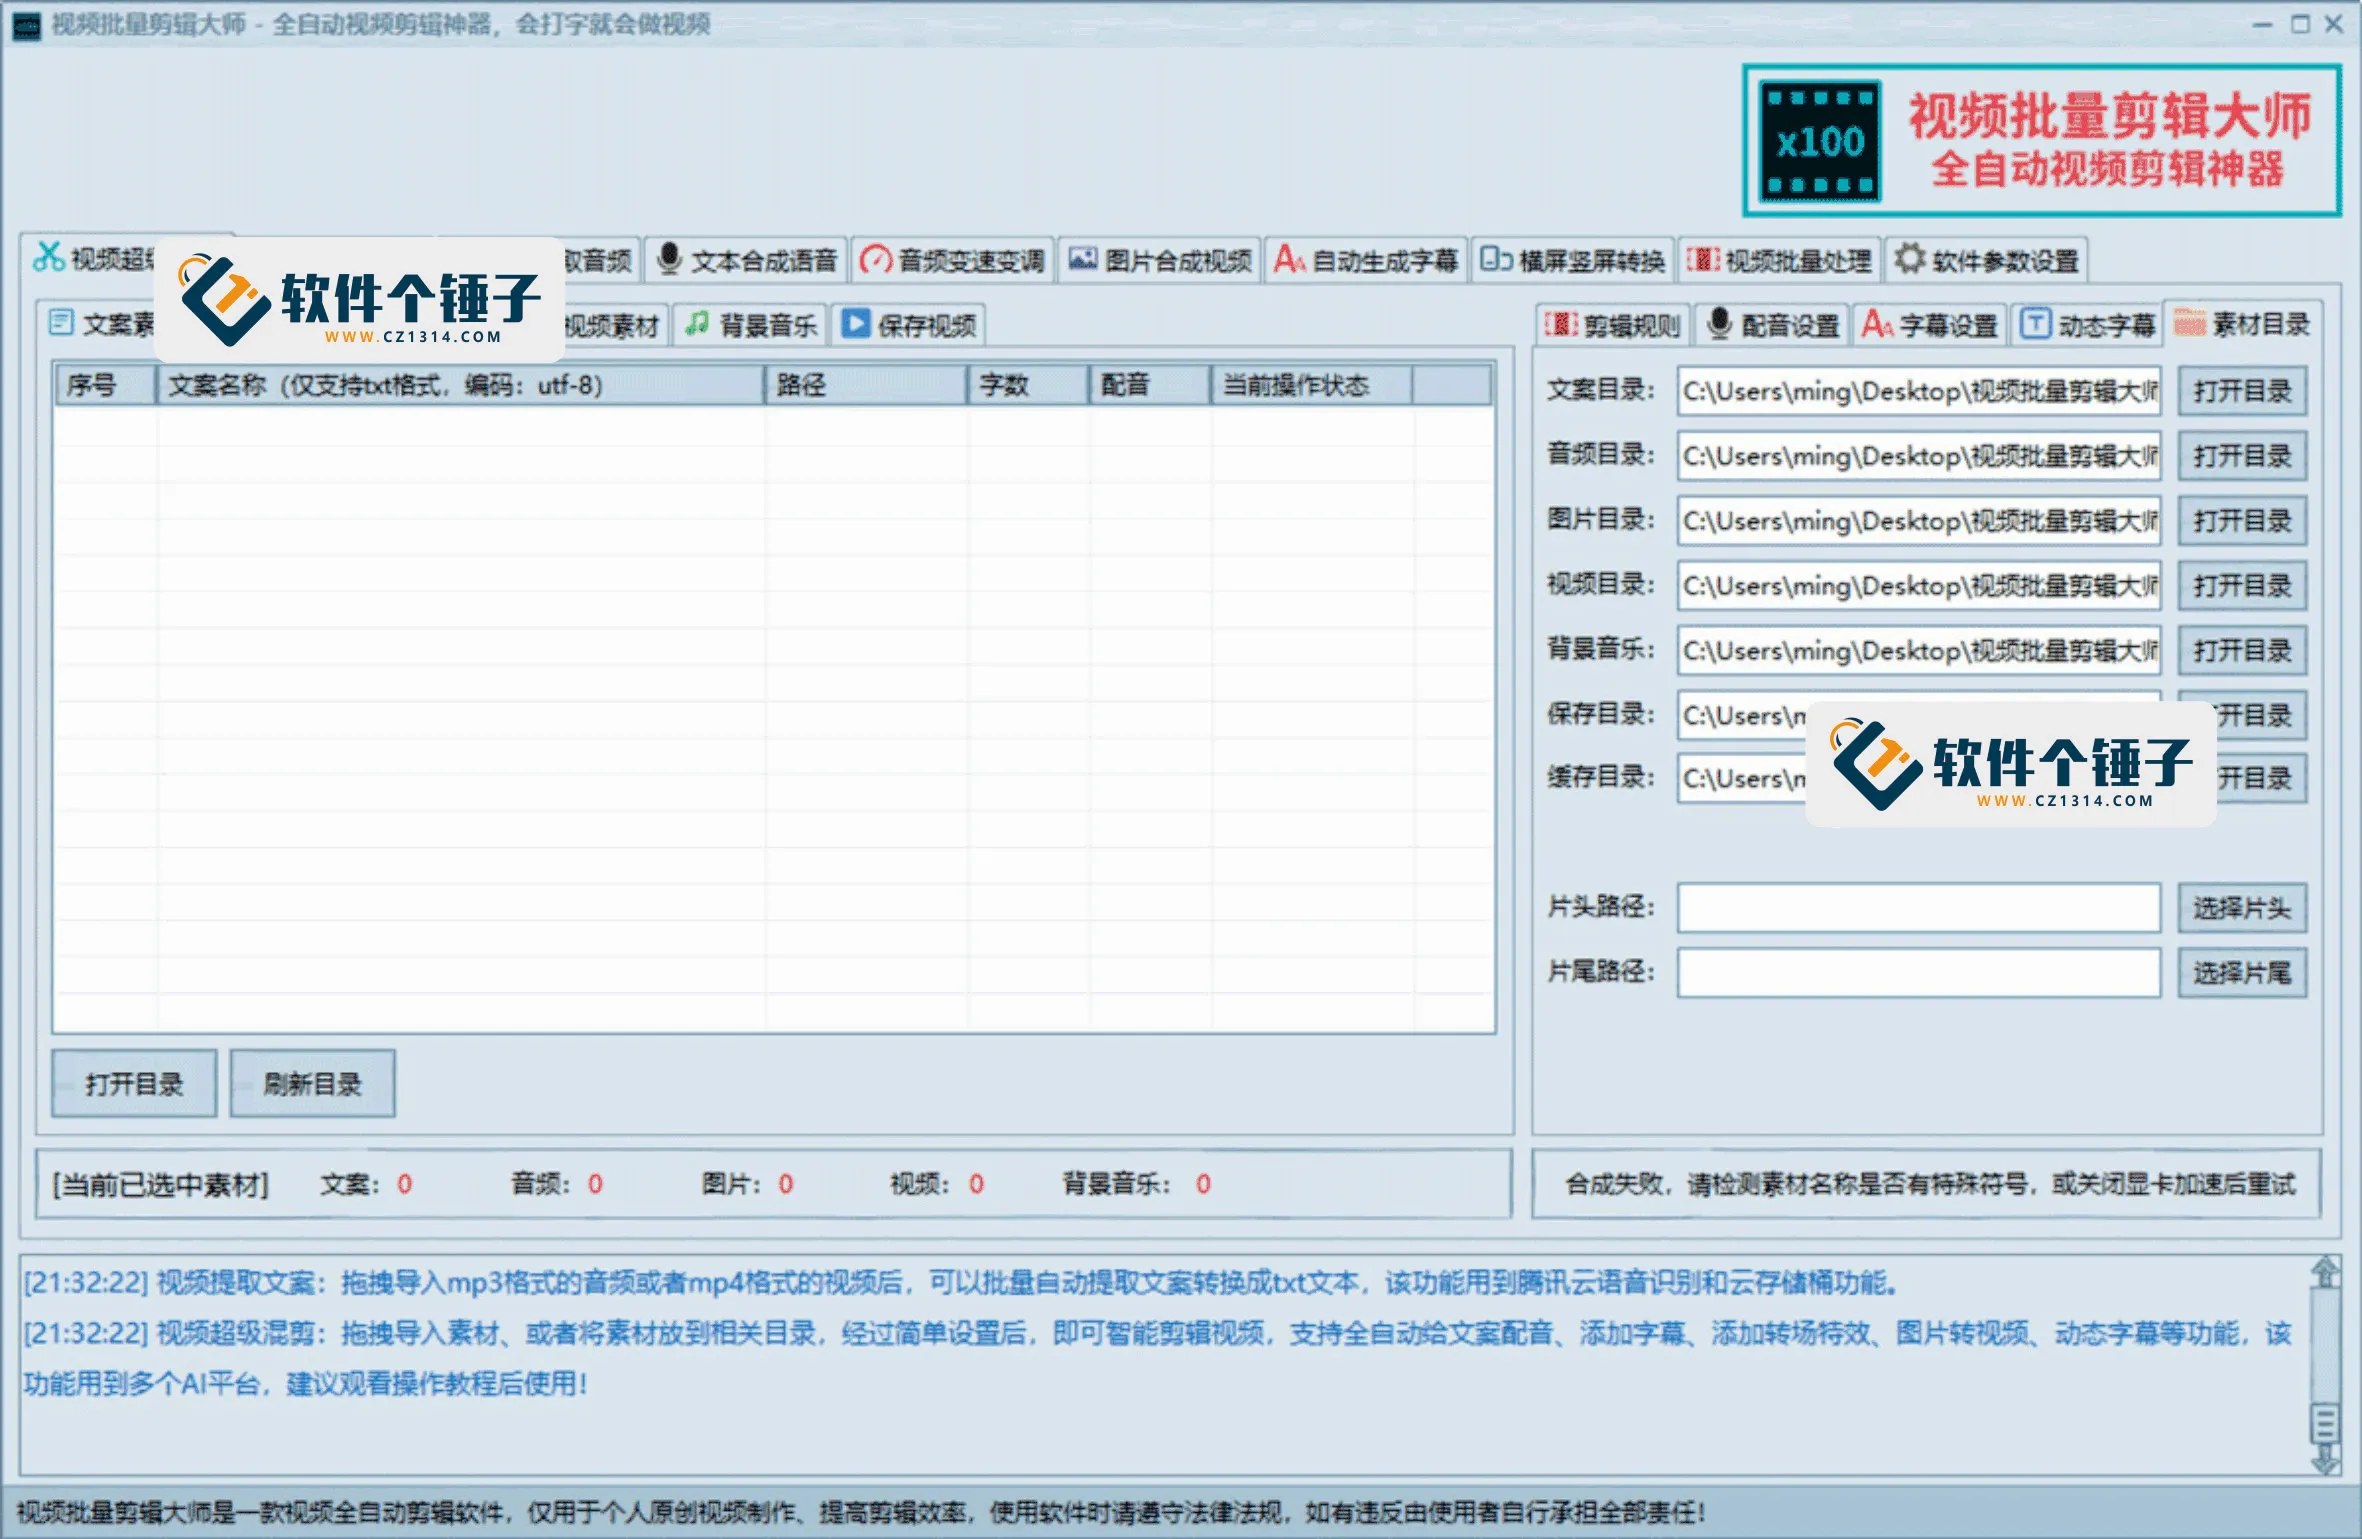Select the 剪辑规则 panel tab
This screenshot has width=2362, height=1539.
1613,325
